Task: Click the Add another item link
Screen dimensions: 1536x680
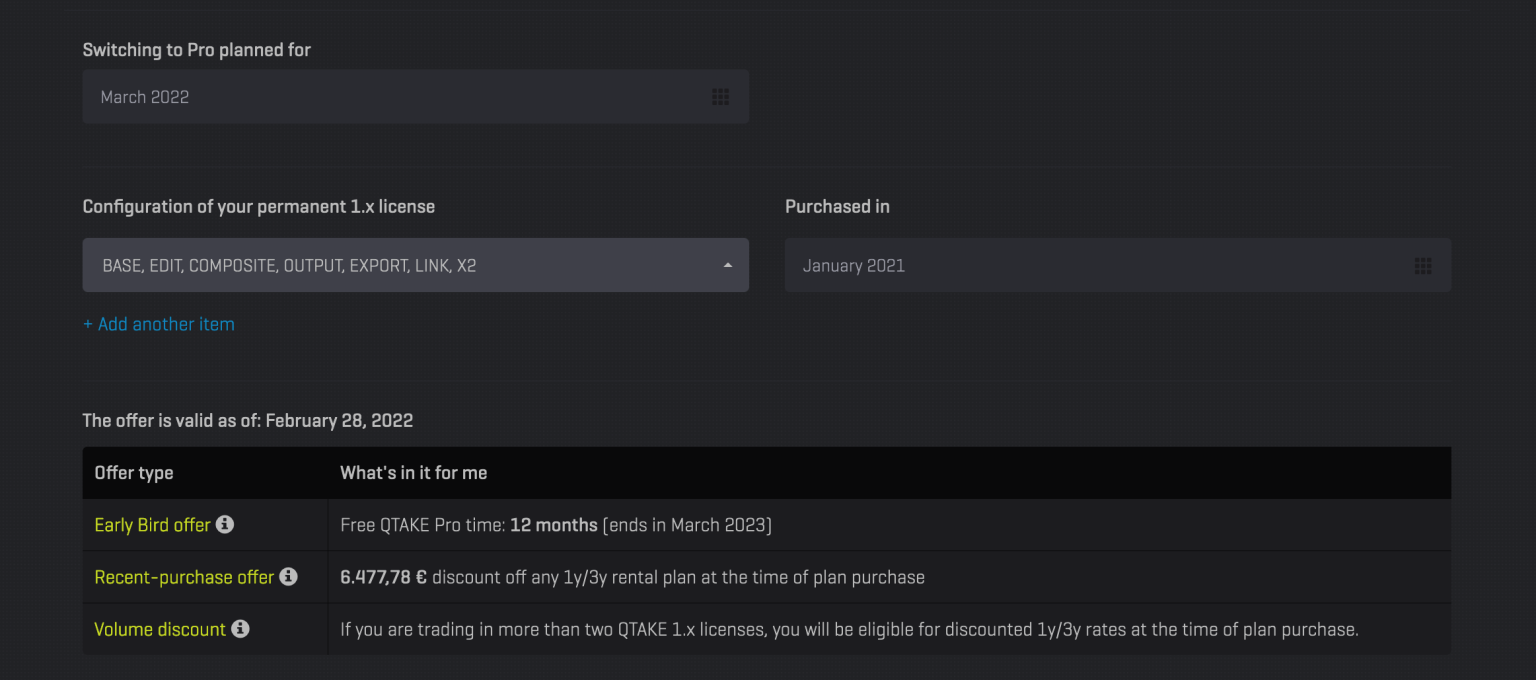Action: (x=158, y=324)
